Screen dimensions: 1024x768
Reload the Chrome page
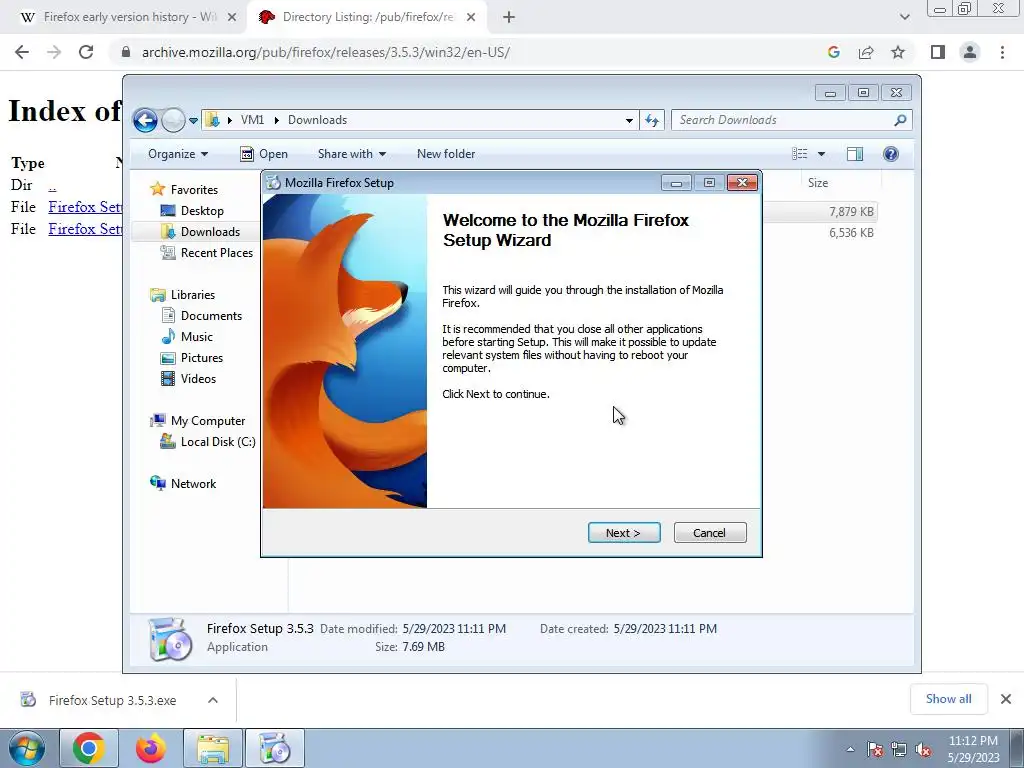(86, 52)
